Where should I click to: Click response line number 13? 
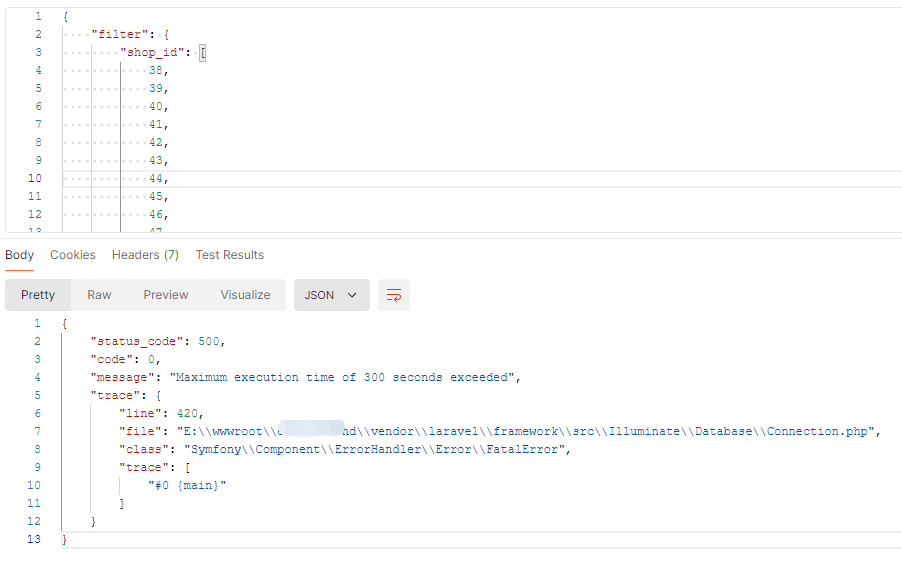(x=35, y=539)
